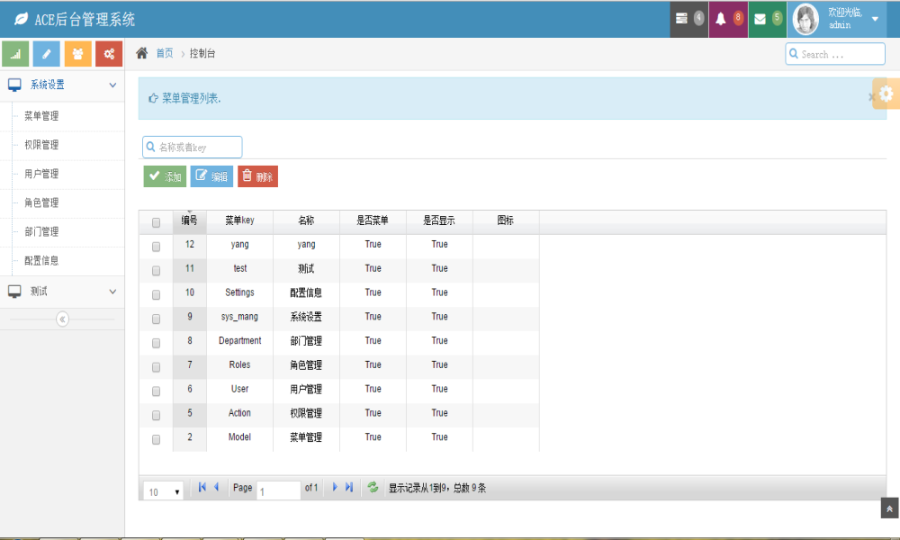The image size is (900, 540).
Task: Select the checkbox for the Department row
Action: click(156, 342)
